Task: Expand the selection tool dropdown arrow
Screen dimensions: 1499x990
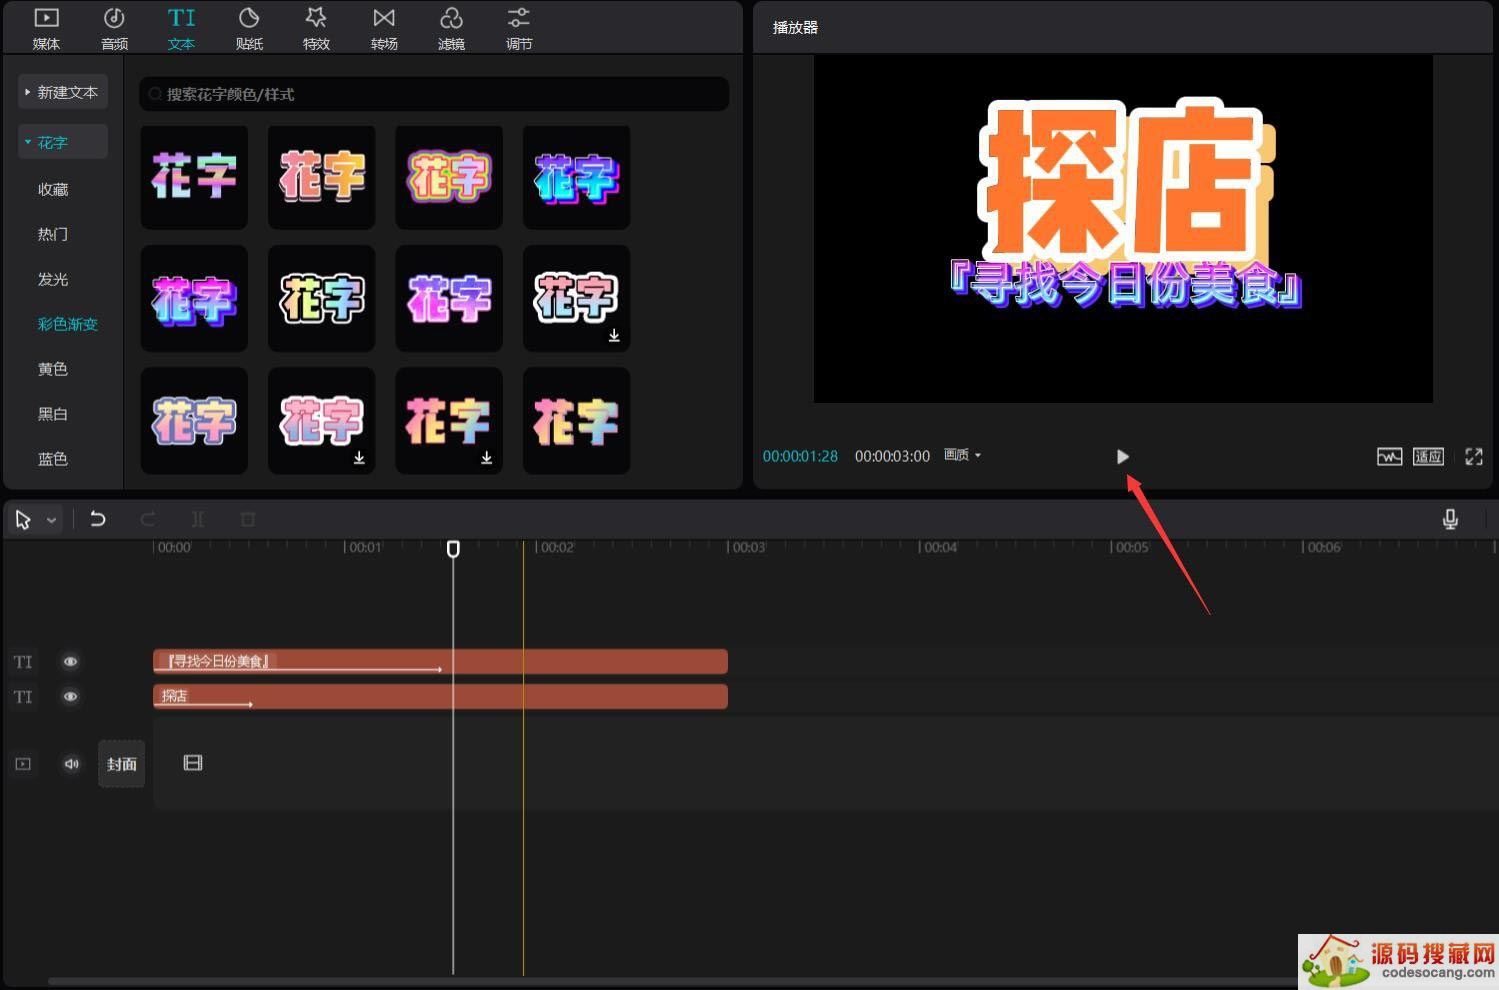Action: coord(51,520)
